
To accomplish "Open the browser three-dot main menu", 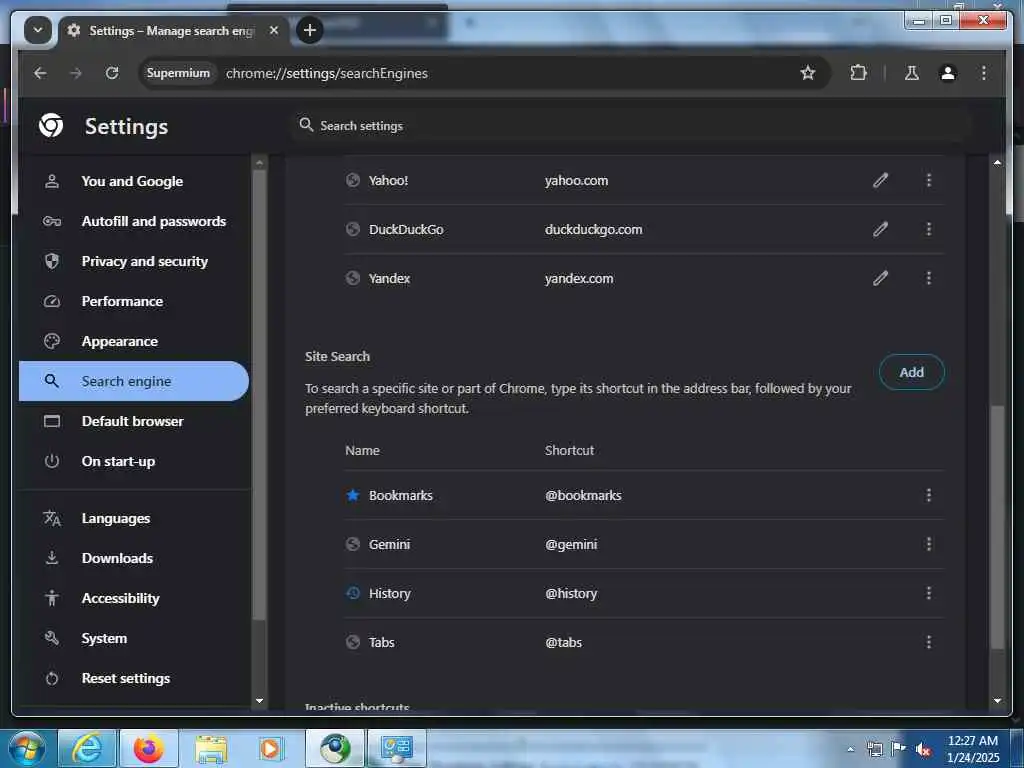I will [984, 73].
